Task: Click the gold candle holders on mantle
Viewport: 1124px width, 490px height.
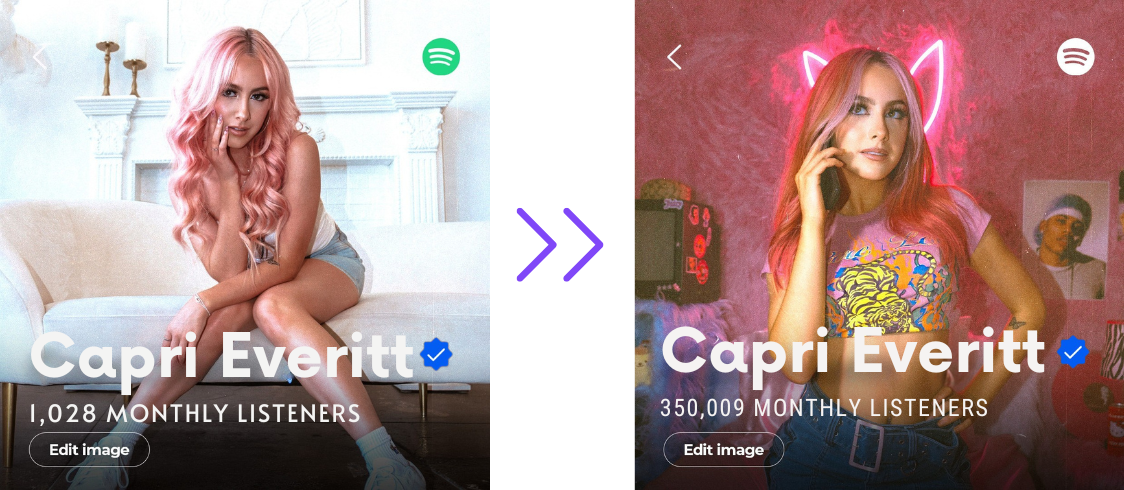Action: pyautogui.click(x=121, y=66)
